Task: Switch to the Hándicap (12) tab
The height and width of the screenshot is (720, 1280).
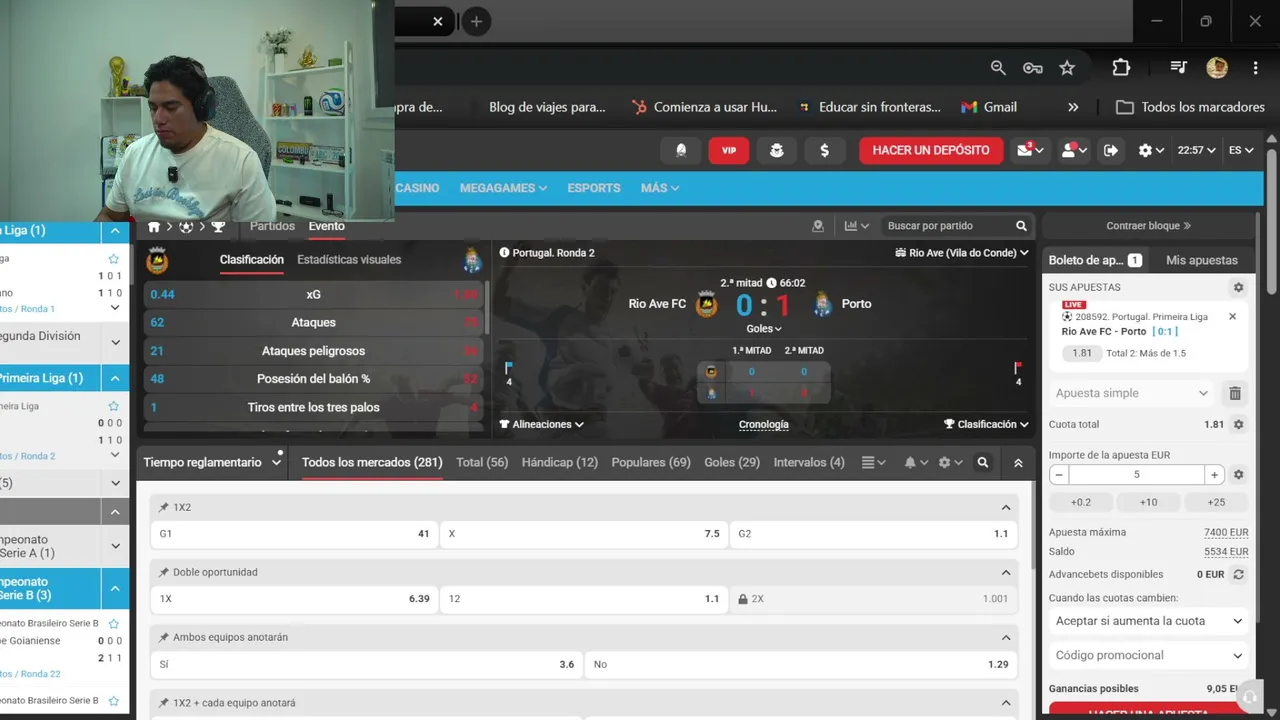Action: (x=560, y=462)
